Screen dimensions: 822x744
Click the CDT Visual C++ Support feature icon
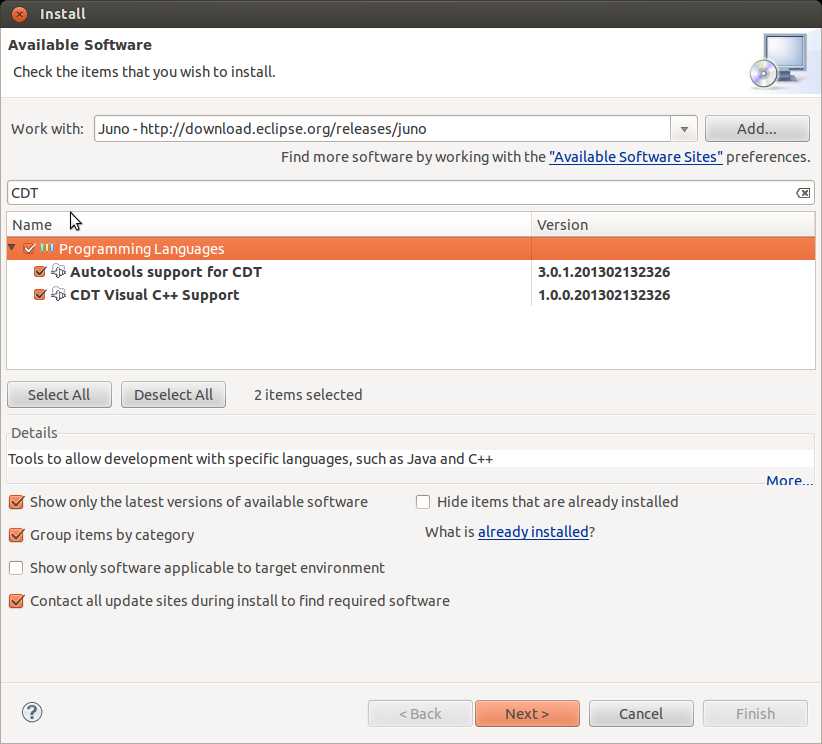click(58, 294)
